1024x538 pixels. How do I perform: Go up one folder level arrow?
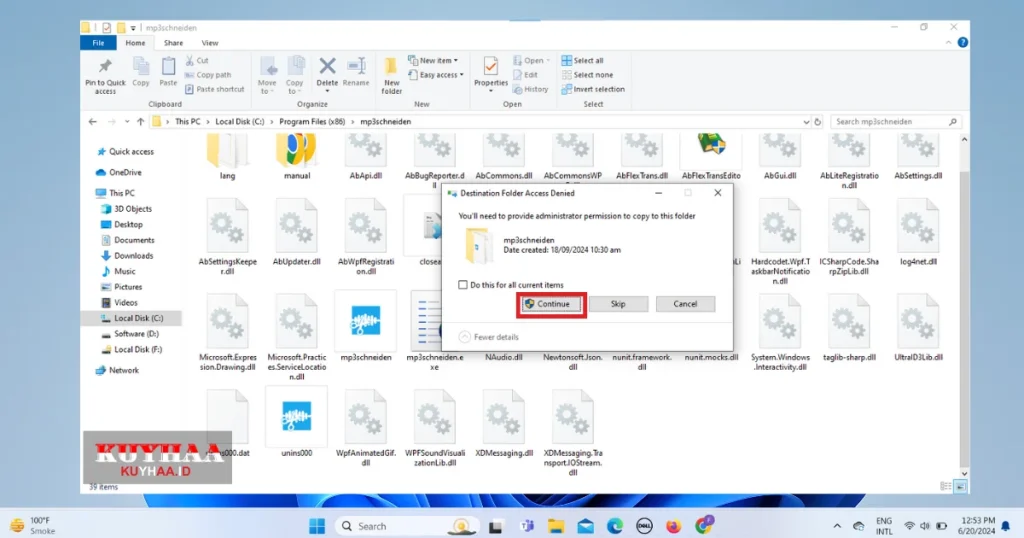[140, 122]
